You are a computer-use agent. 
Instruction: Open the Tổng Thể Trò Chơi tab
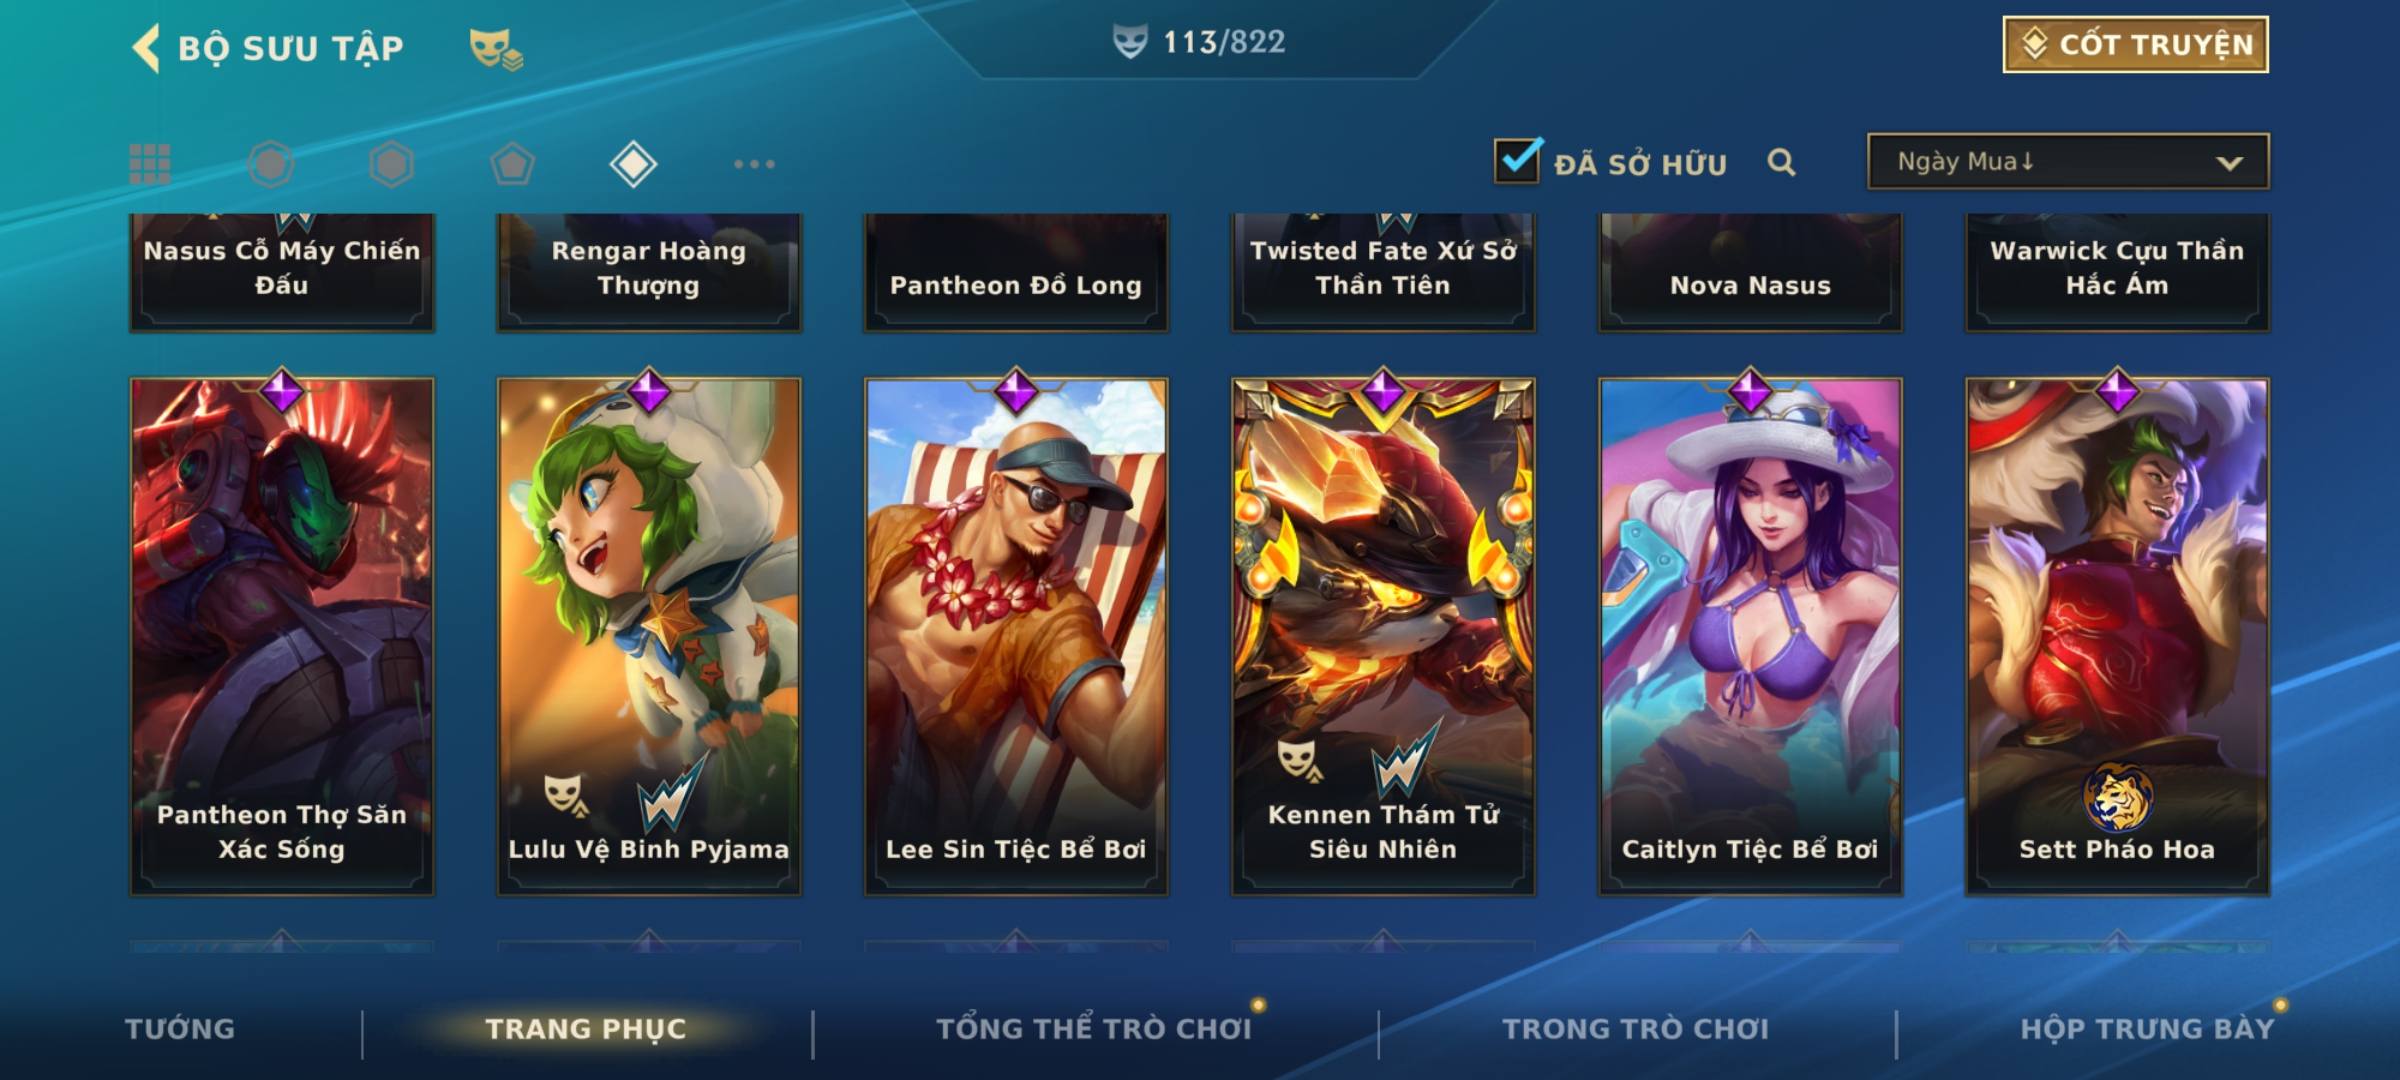1094,1029
